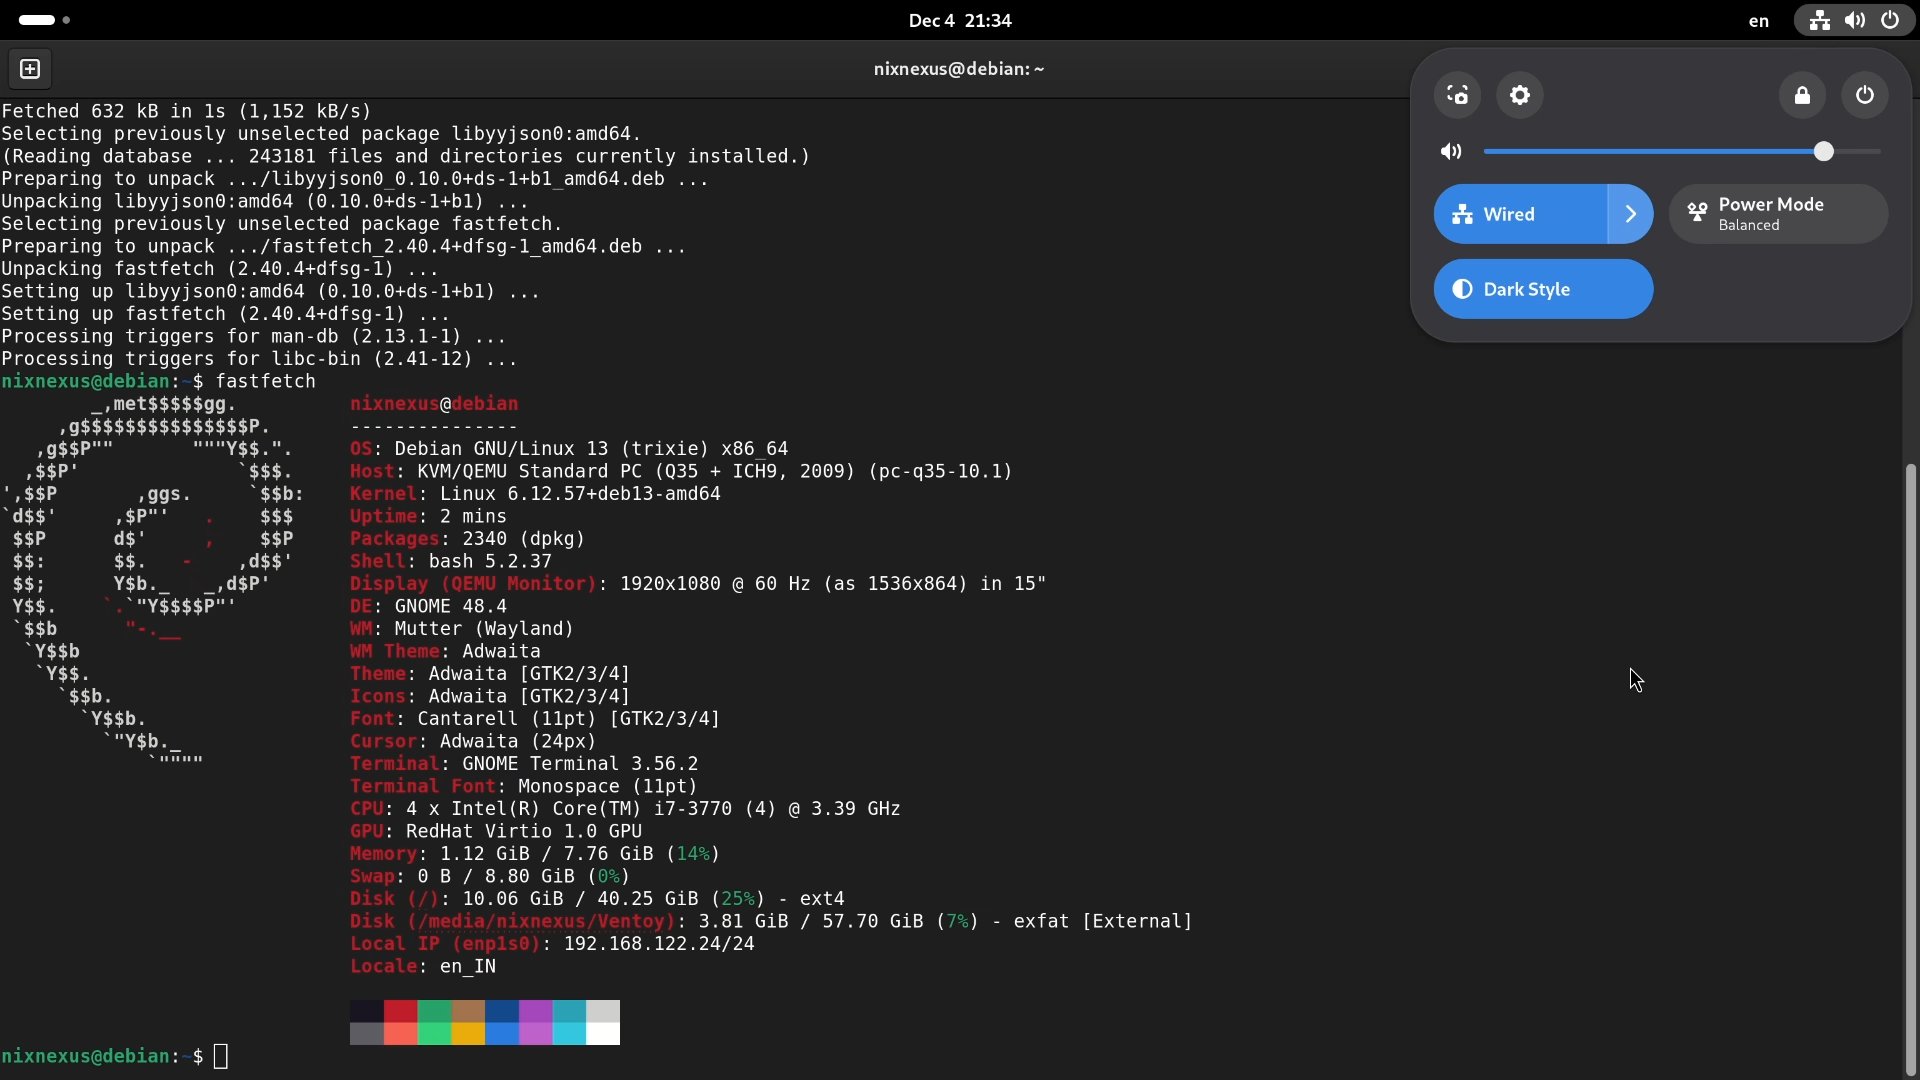1920x1080 pixels.
Task: Open a new terminal tab
Action: coord(30,68)
